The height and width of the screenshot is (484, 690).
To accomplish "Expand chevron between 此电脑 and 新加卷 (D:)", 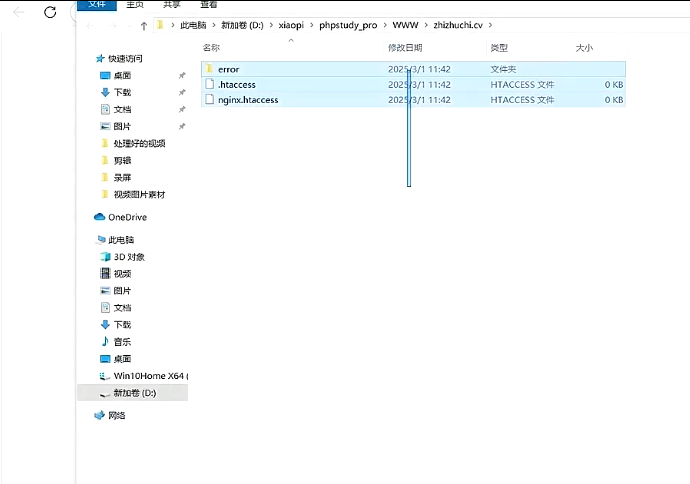I will tap(214, 25).
